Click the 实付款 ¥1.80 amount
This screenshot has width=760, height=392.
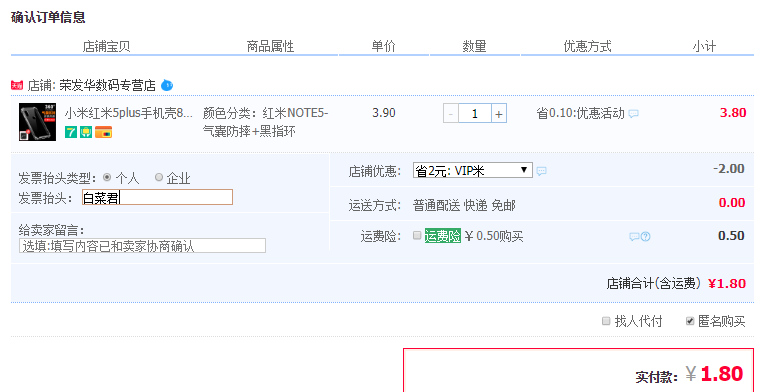click(714, 374)
